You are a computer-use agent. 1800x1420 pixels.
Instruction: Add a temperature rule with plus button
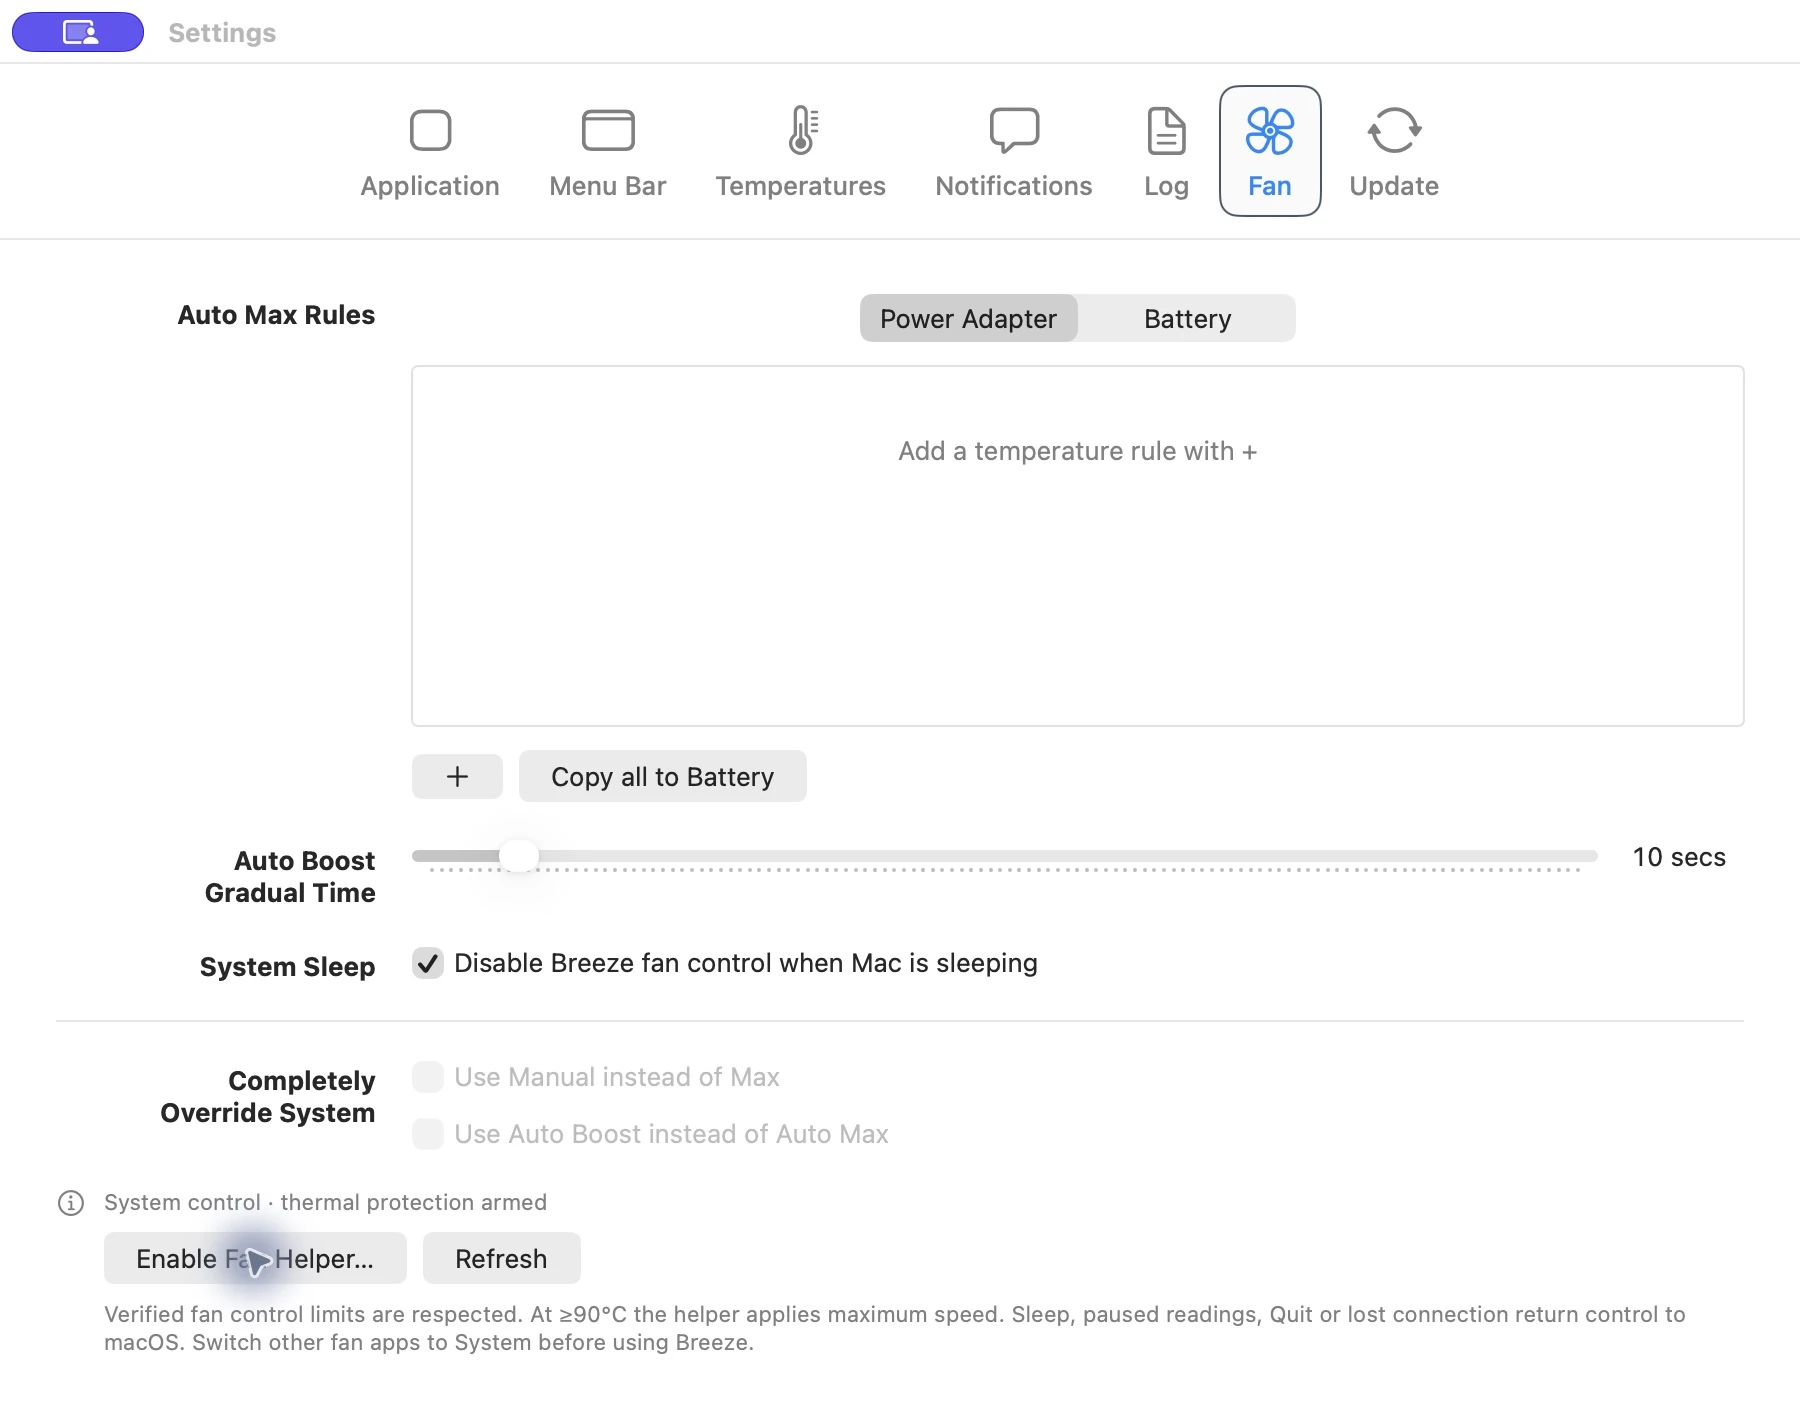[457, 776]
